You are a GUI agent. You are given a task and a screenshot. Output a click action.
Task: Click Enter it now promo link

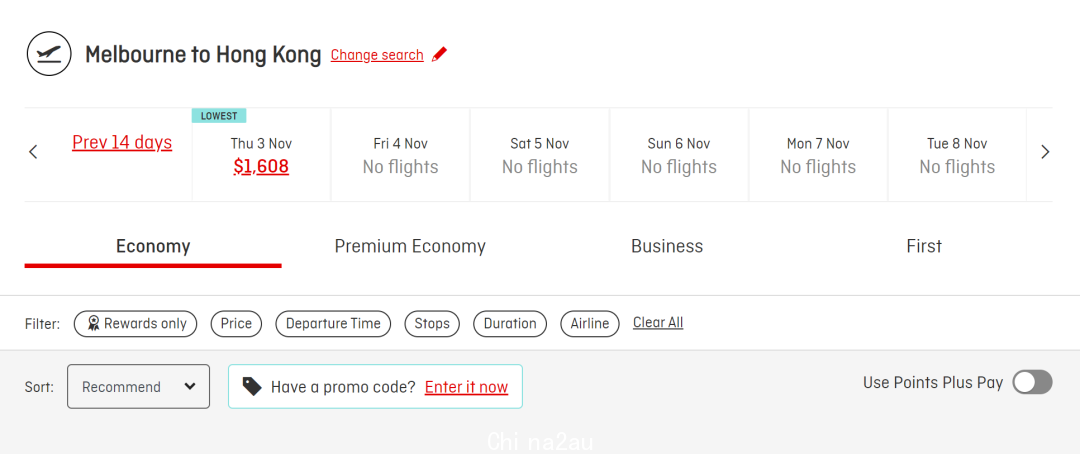[466, 387]
